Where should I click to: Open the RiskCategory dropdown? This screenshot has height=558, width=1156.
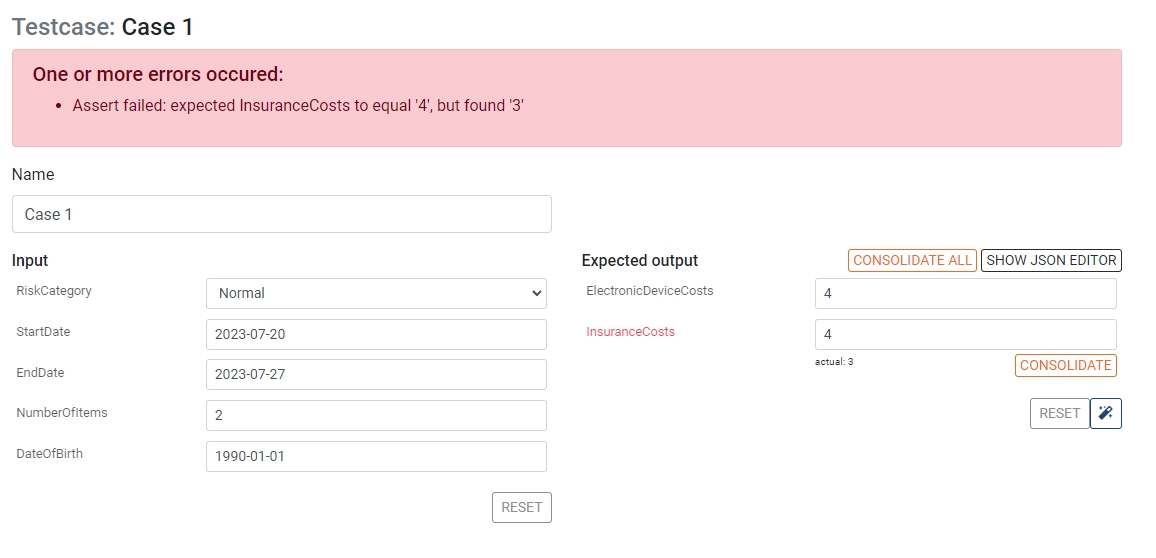pos(376,293)
